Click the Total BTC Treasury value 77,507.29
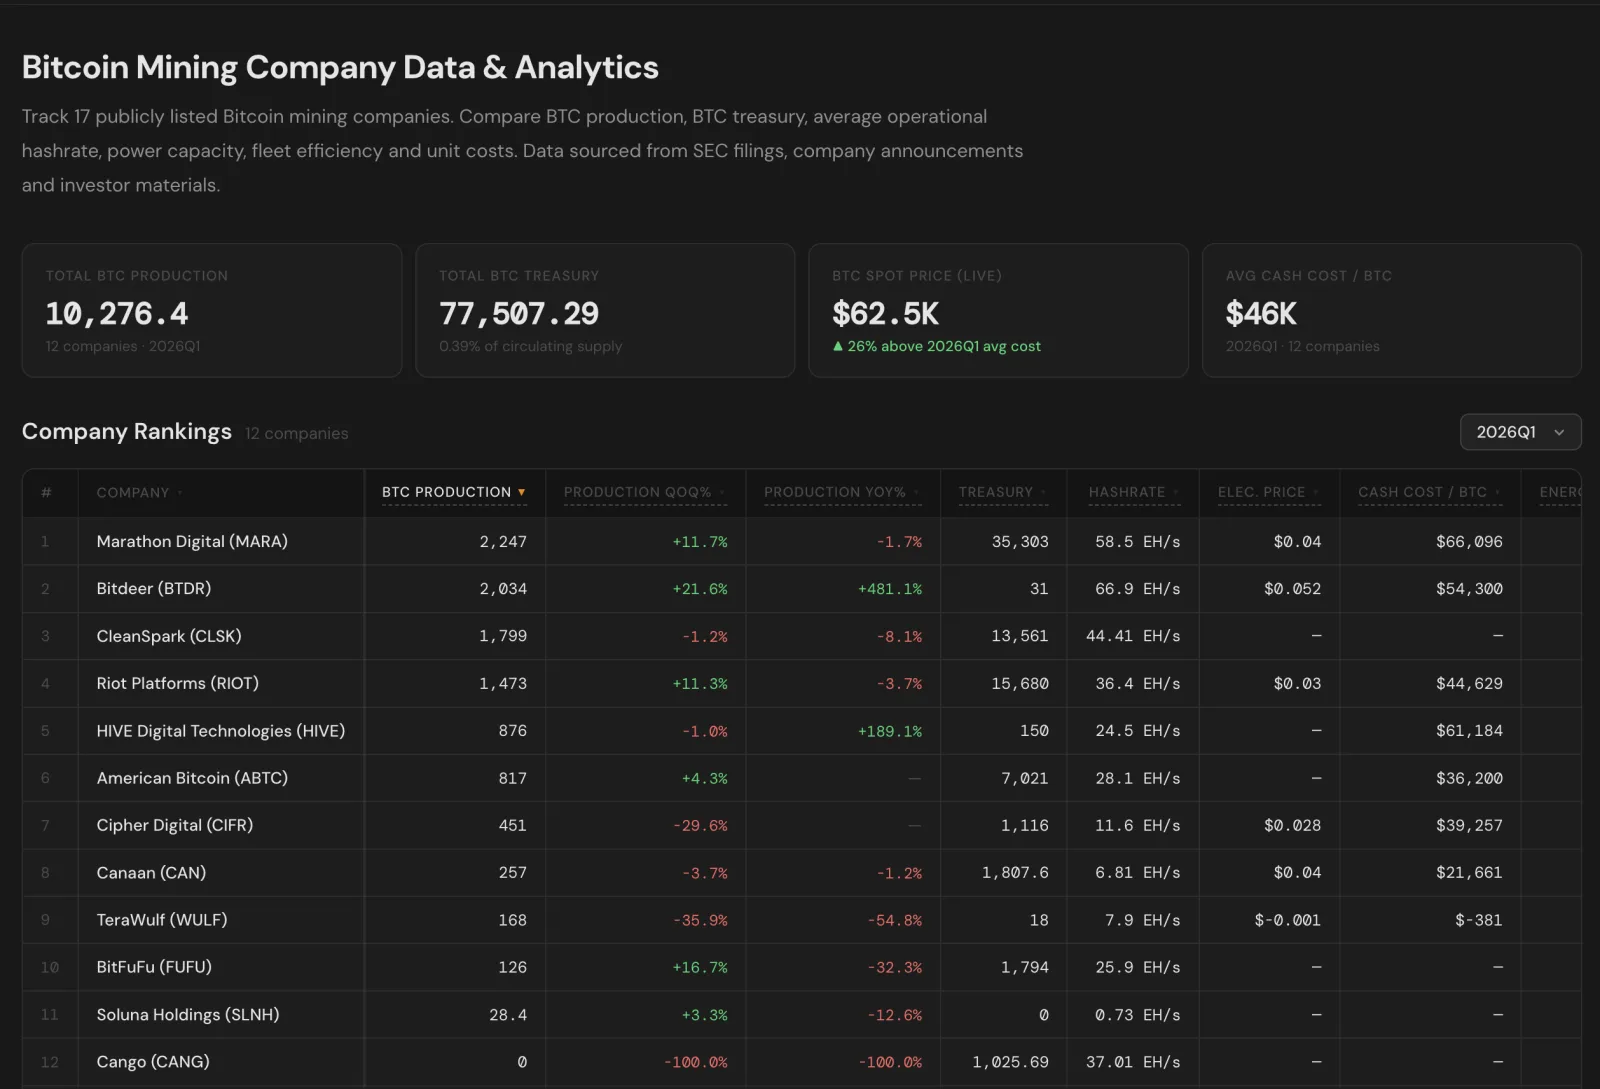Viewport: 1600px width, 1089px height. click(519, 314)
